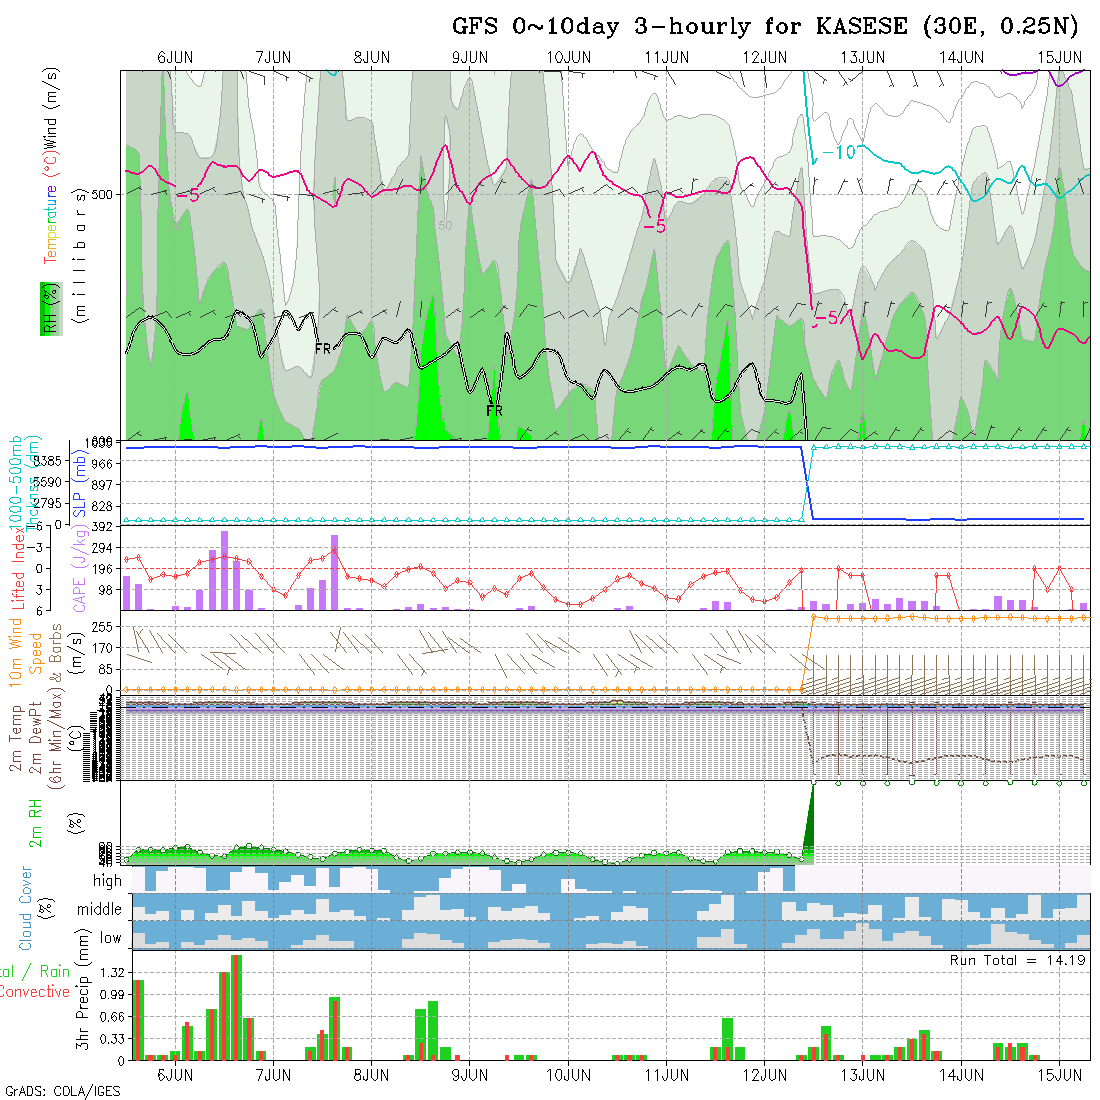Click the 15JUN date on bottom axis
The height and width of the screenshot is (1100, 1100).
pyautogui.click(x=1060, y=1075)
